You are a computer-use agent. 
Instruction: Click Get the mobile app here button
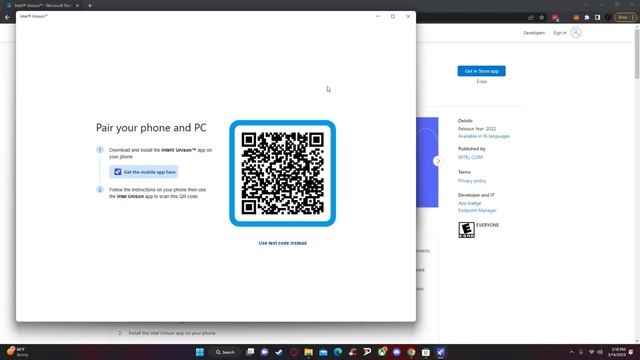[x=144, y=172]
